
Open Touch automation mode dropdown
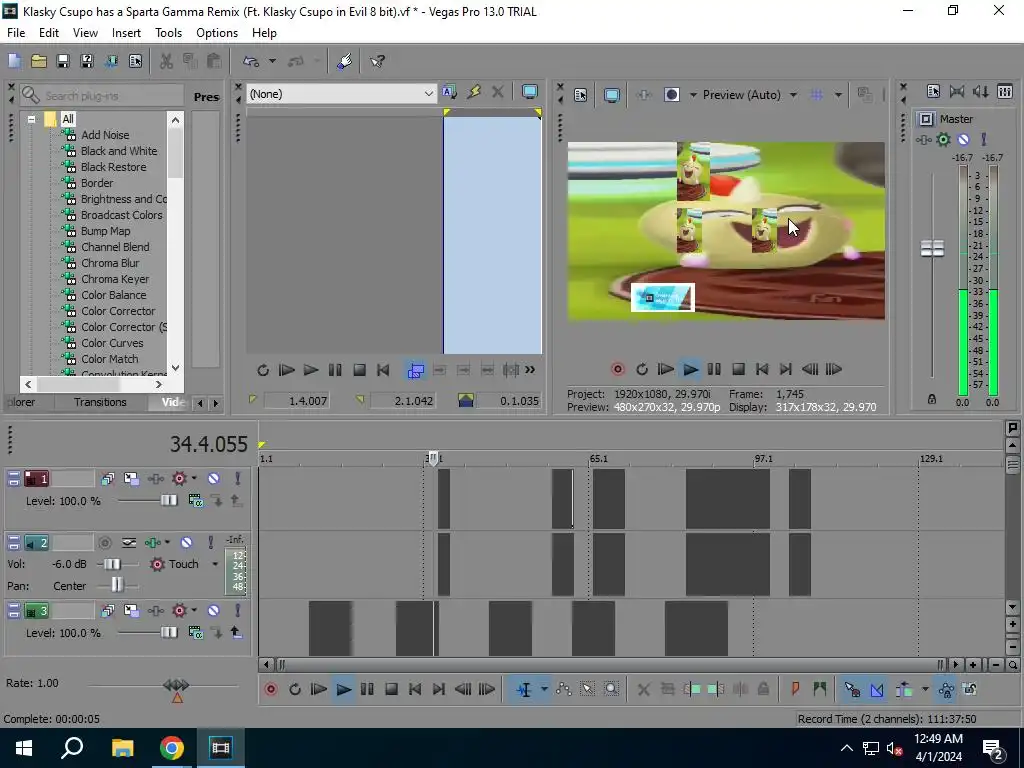pos(215,564)
